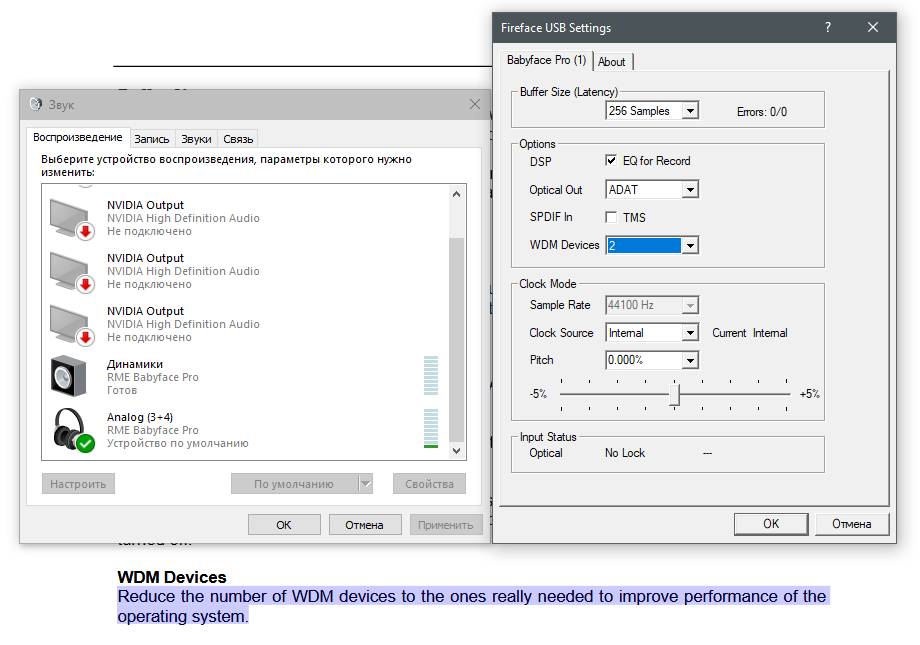
Task: Click the По умолчанию button
Action: coord(295,484)
